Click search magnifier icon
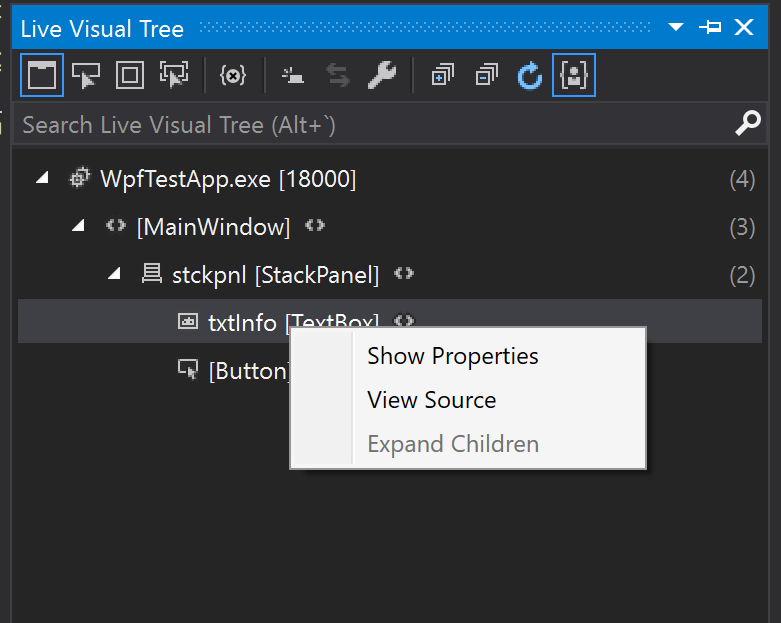781x623 pixels. pyautogui.click(x=748, y=124)
